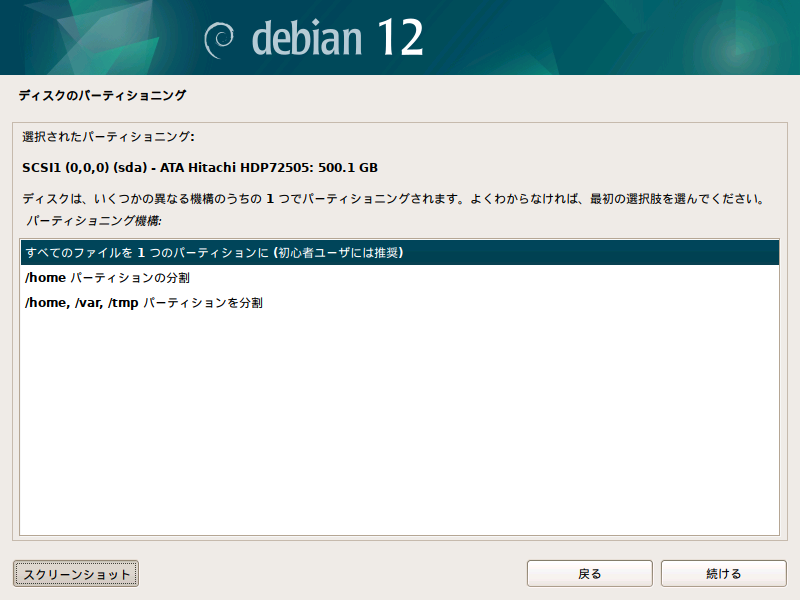Click the SCSI1 (0,0,0) disk identifier text
The width and height of the screenshot is (800, 600).
coord(65,168)
